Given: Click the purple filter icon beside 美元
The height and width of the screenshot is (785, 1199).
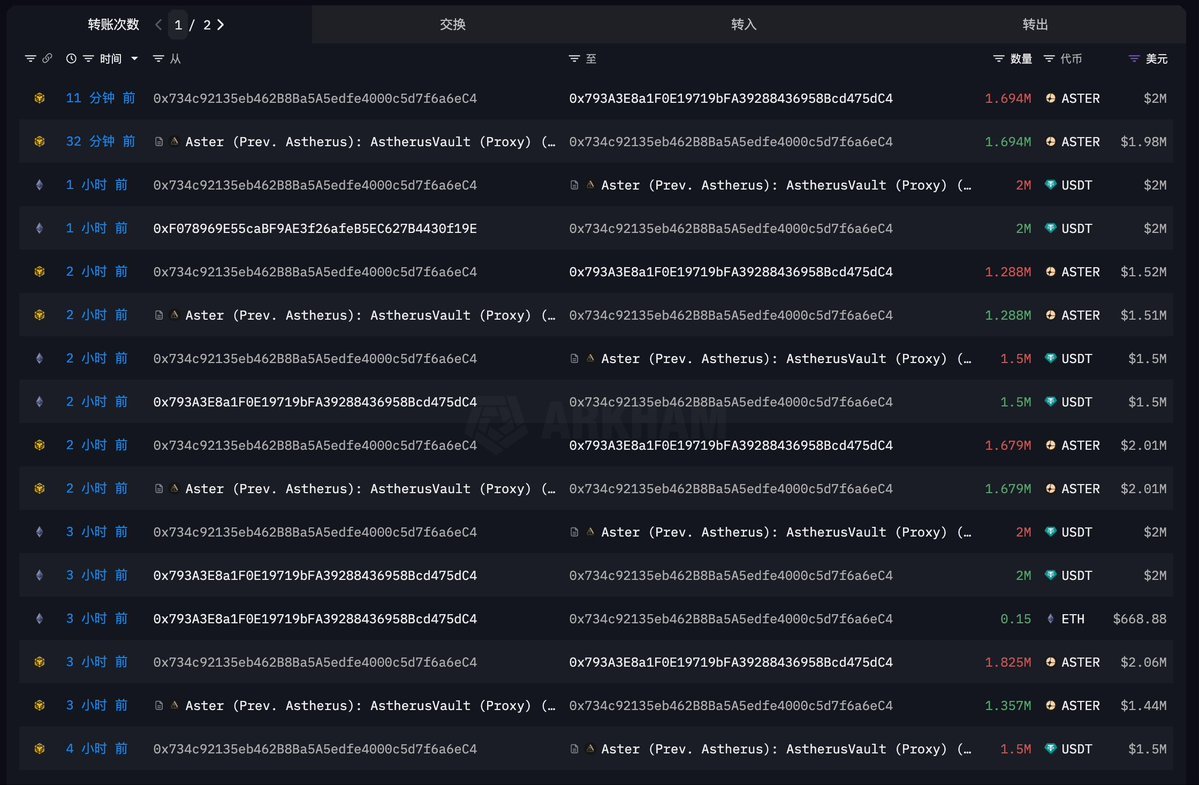Looking at the screenshot, I should [x=1134, y=59].
